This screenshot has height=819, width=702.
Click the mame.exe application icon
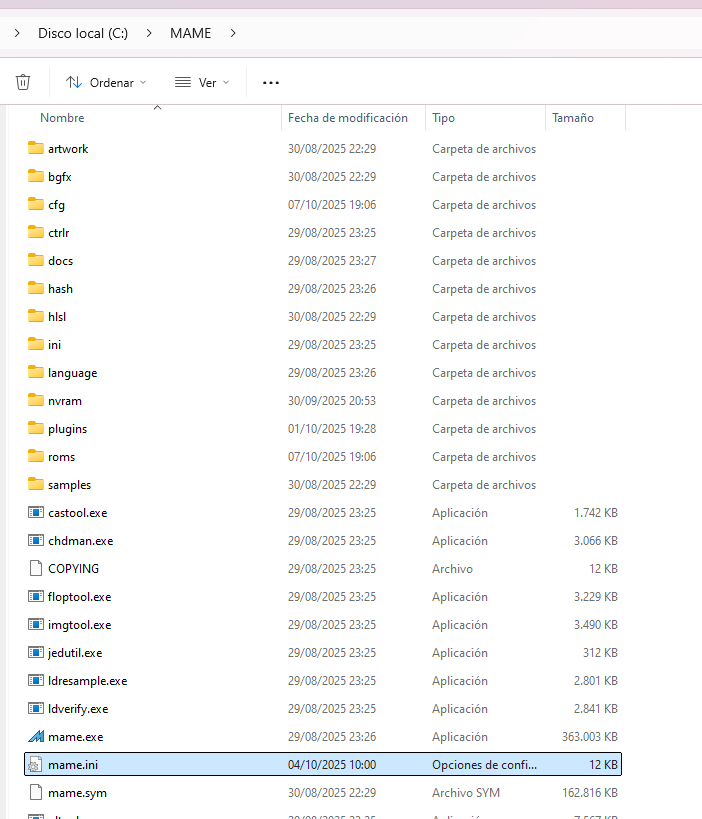pos(36,737)
